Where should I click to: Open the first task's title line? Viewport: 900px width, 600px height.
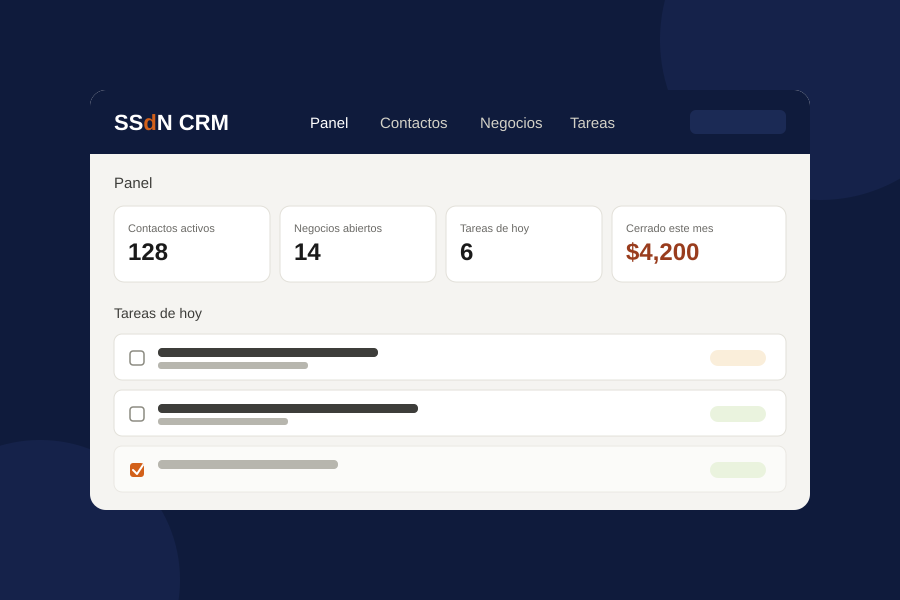[x=268, y=353]
